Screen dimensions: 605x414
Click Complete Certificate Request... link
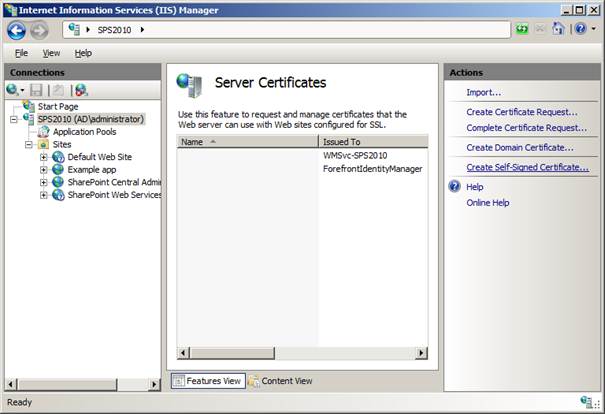[526, 128]
